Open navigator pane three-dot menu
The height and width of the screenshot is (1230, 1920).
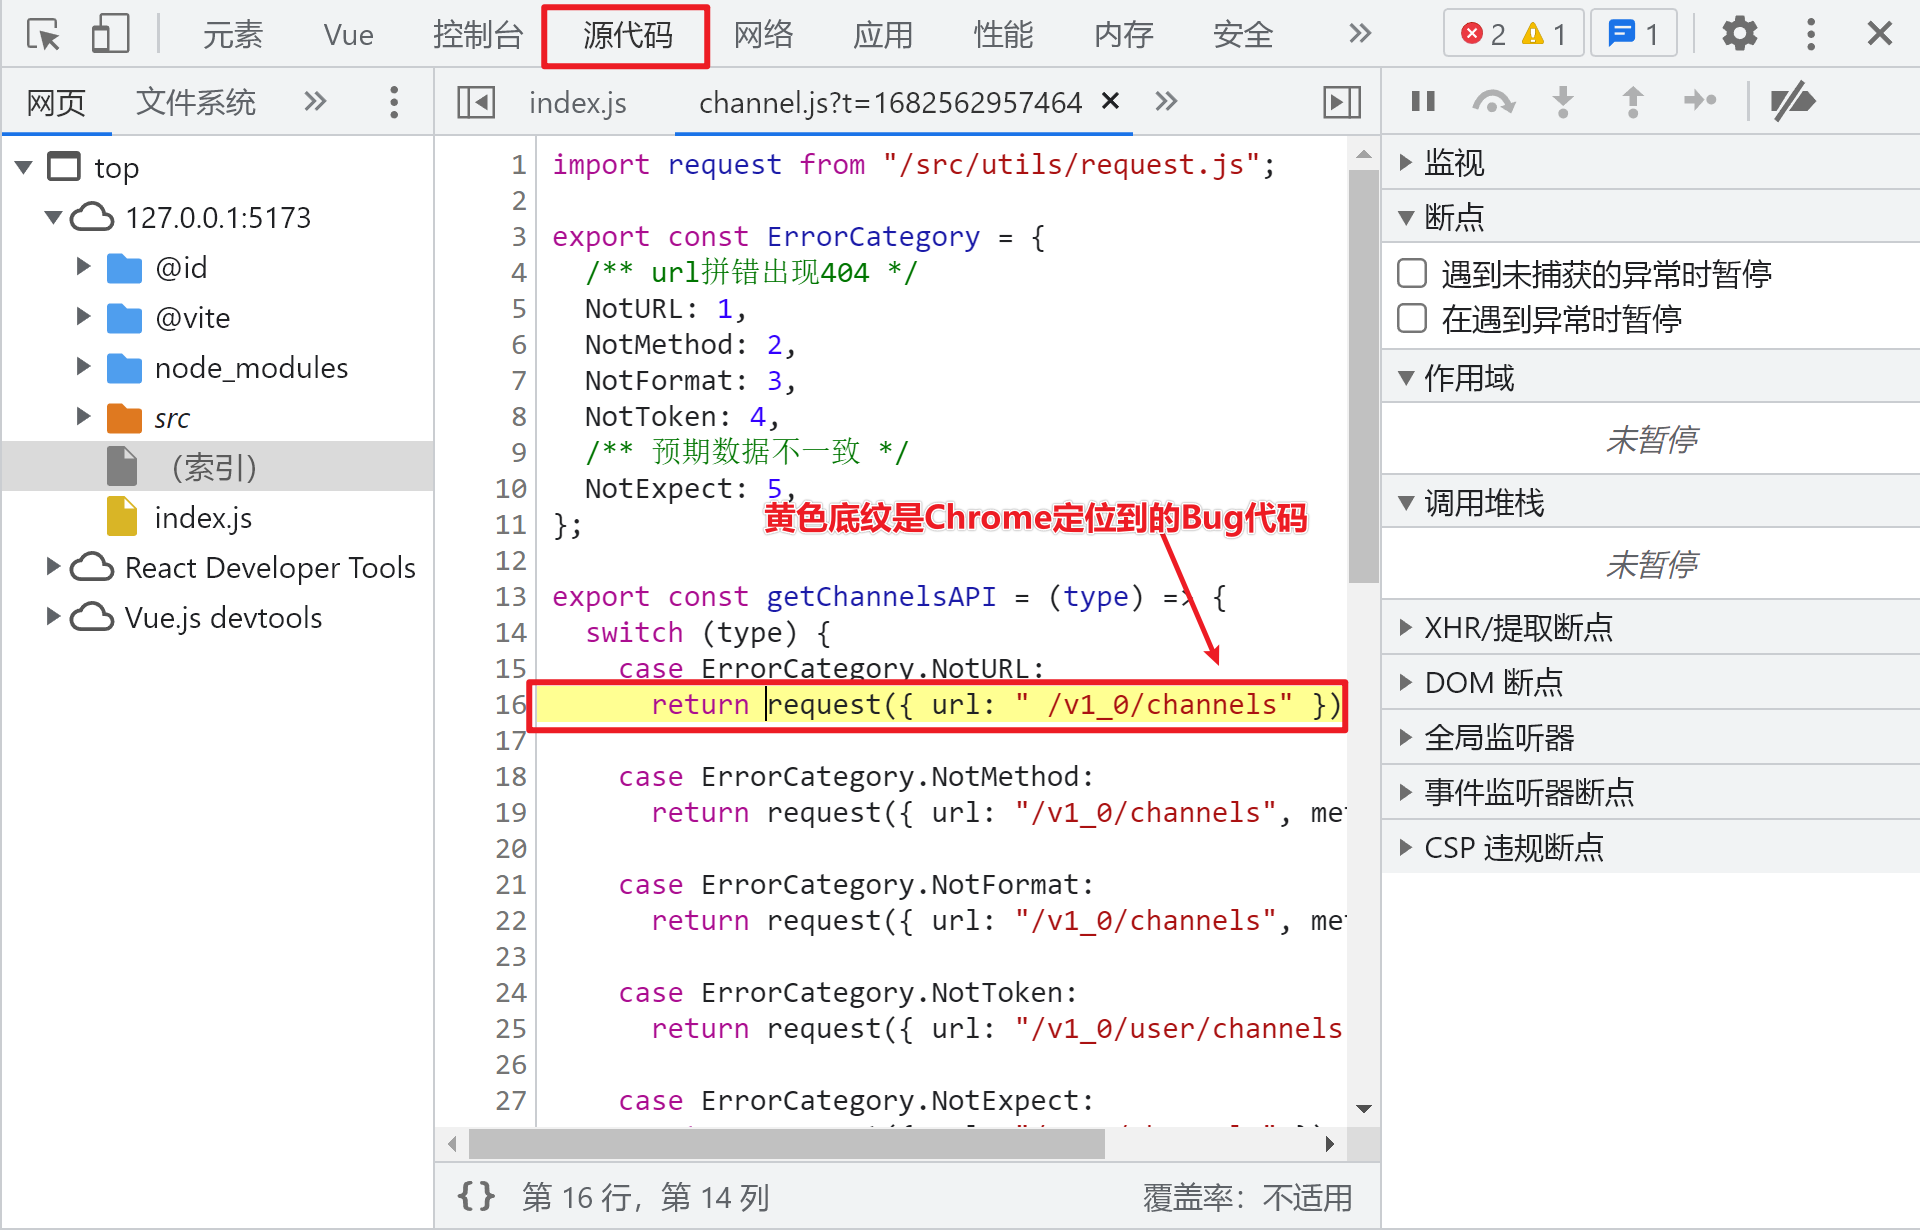[x=394, y=102]
